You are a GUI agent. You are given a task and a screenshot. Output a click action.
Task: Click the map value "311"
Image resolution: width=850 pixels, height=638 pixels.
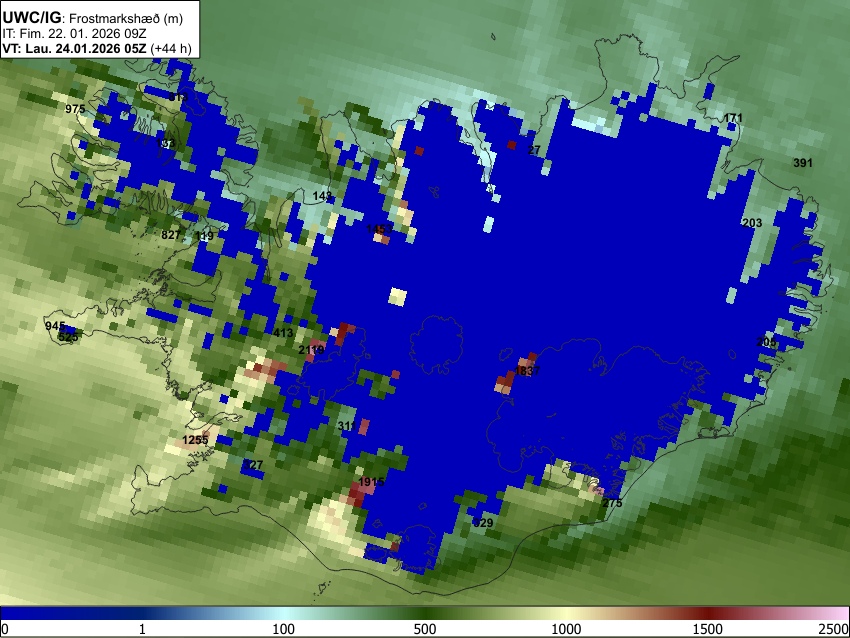click(347, 426)
